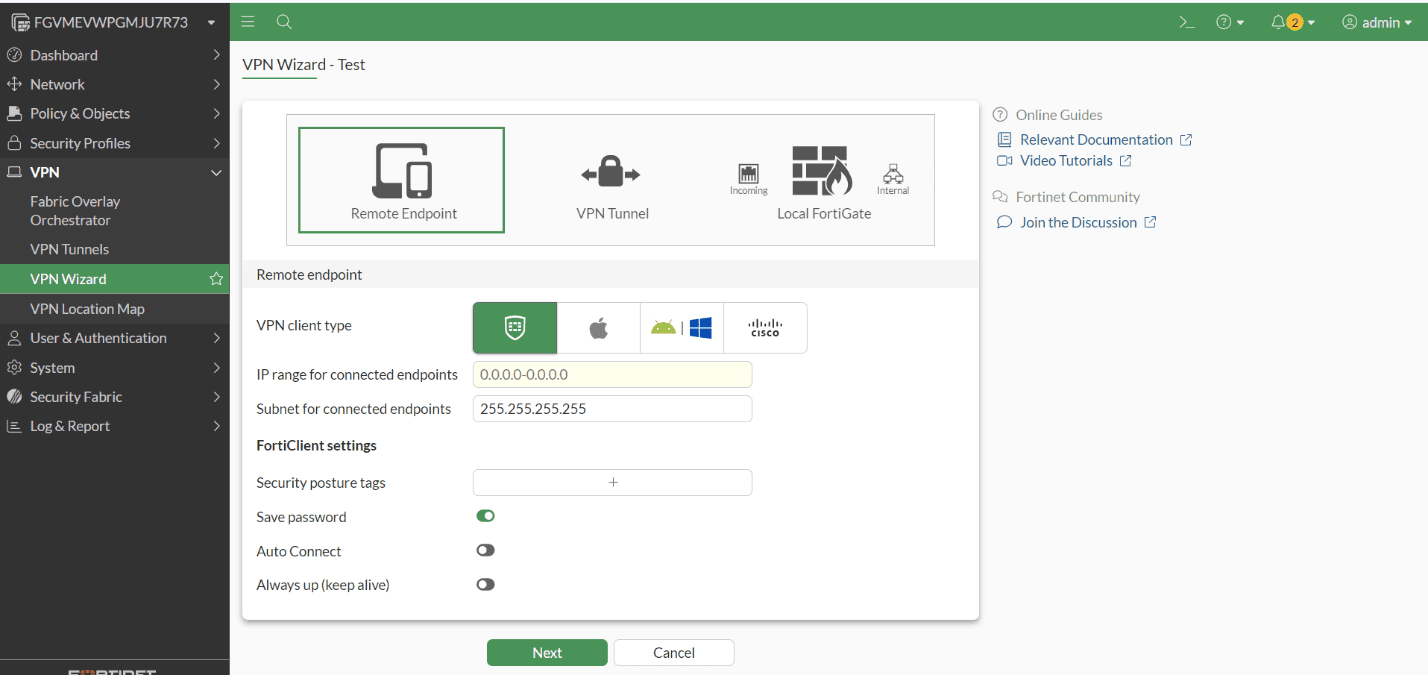Add a security posture tag with plus
Viewport: 1428px width, 675px height.
612,482
